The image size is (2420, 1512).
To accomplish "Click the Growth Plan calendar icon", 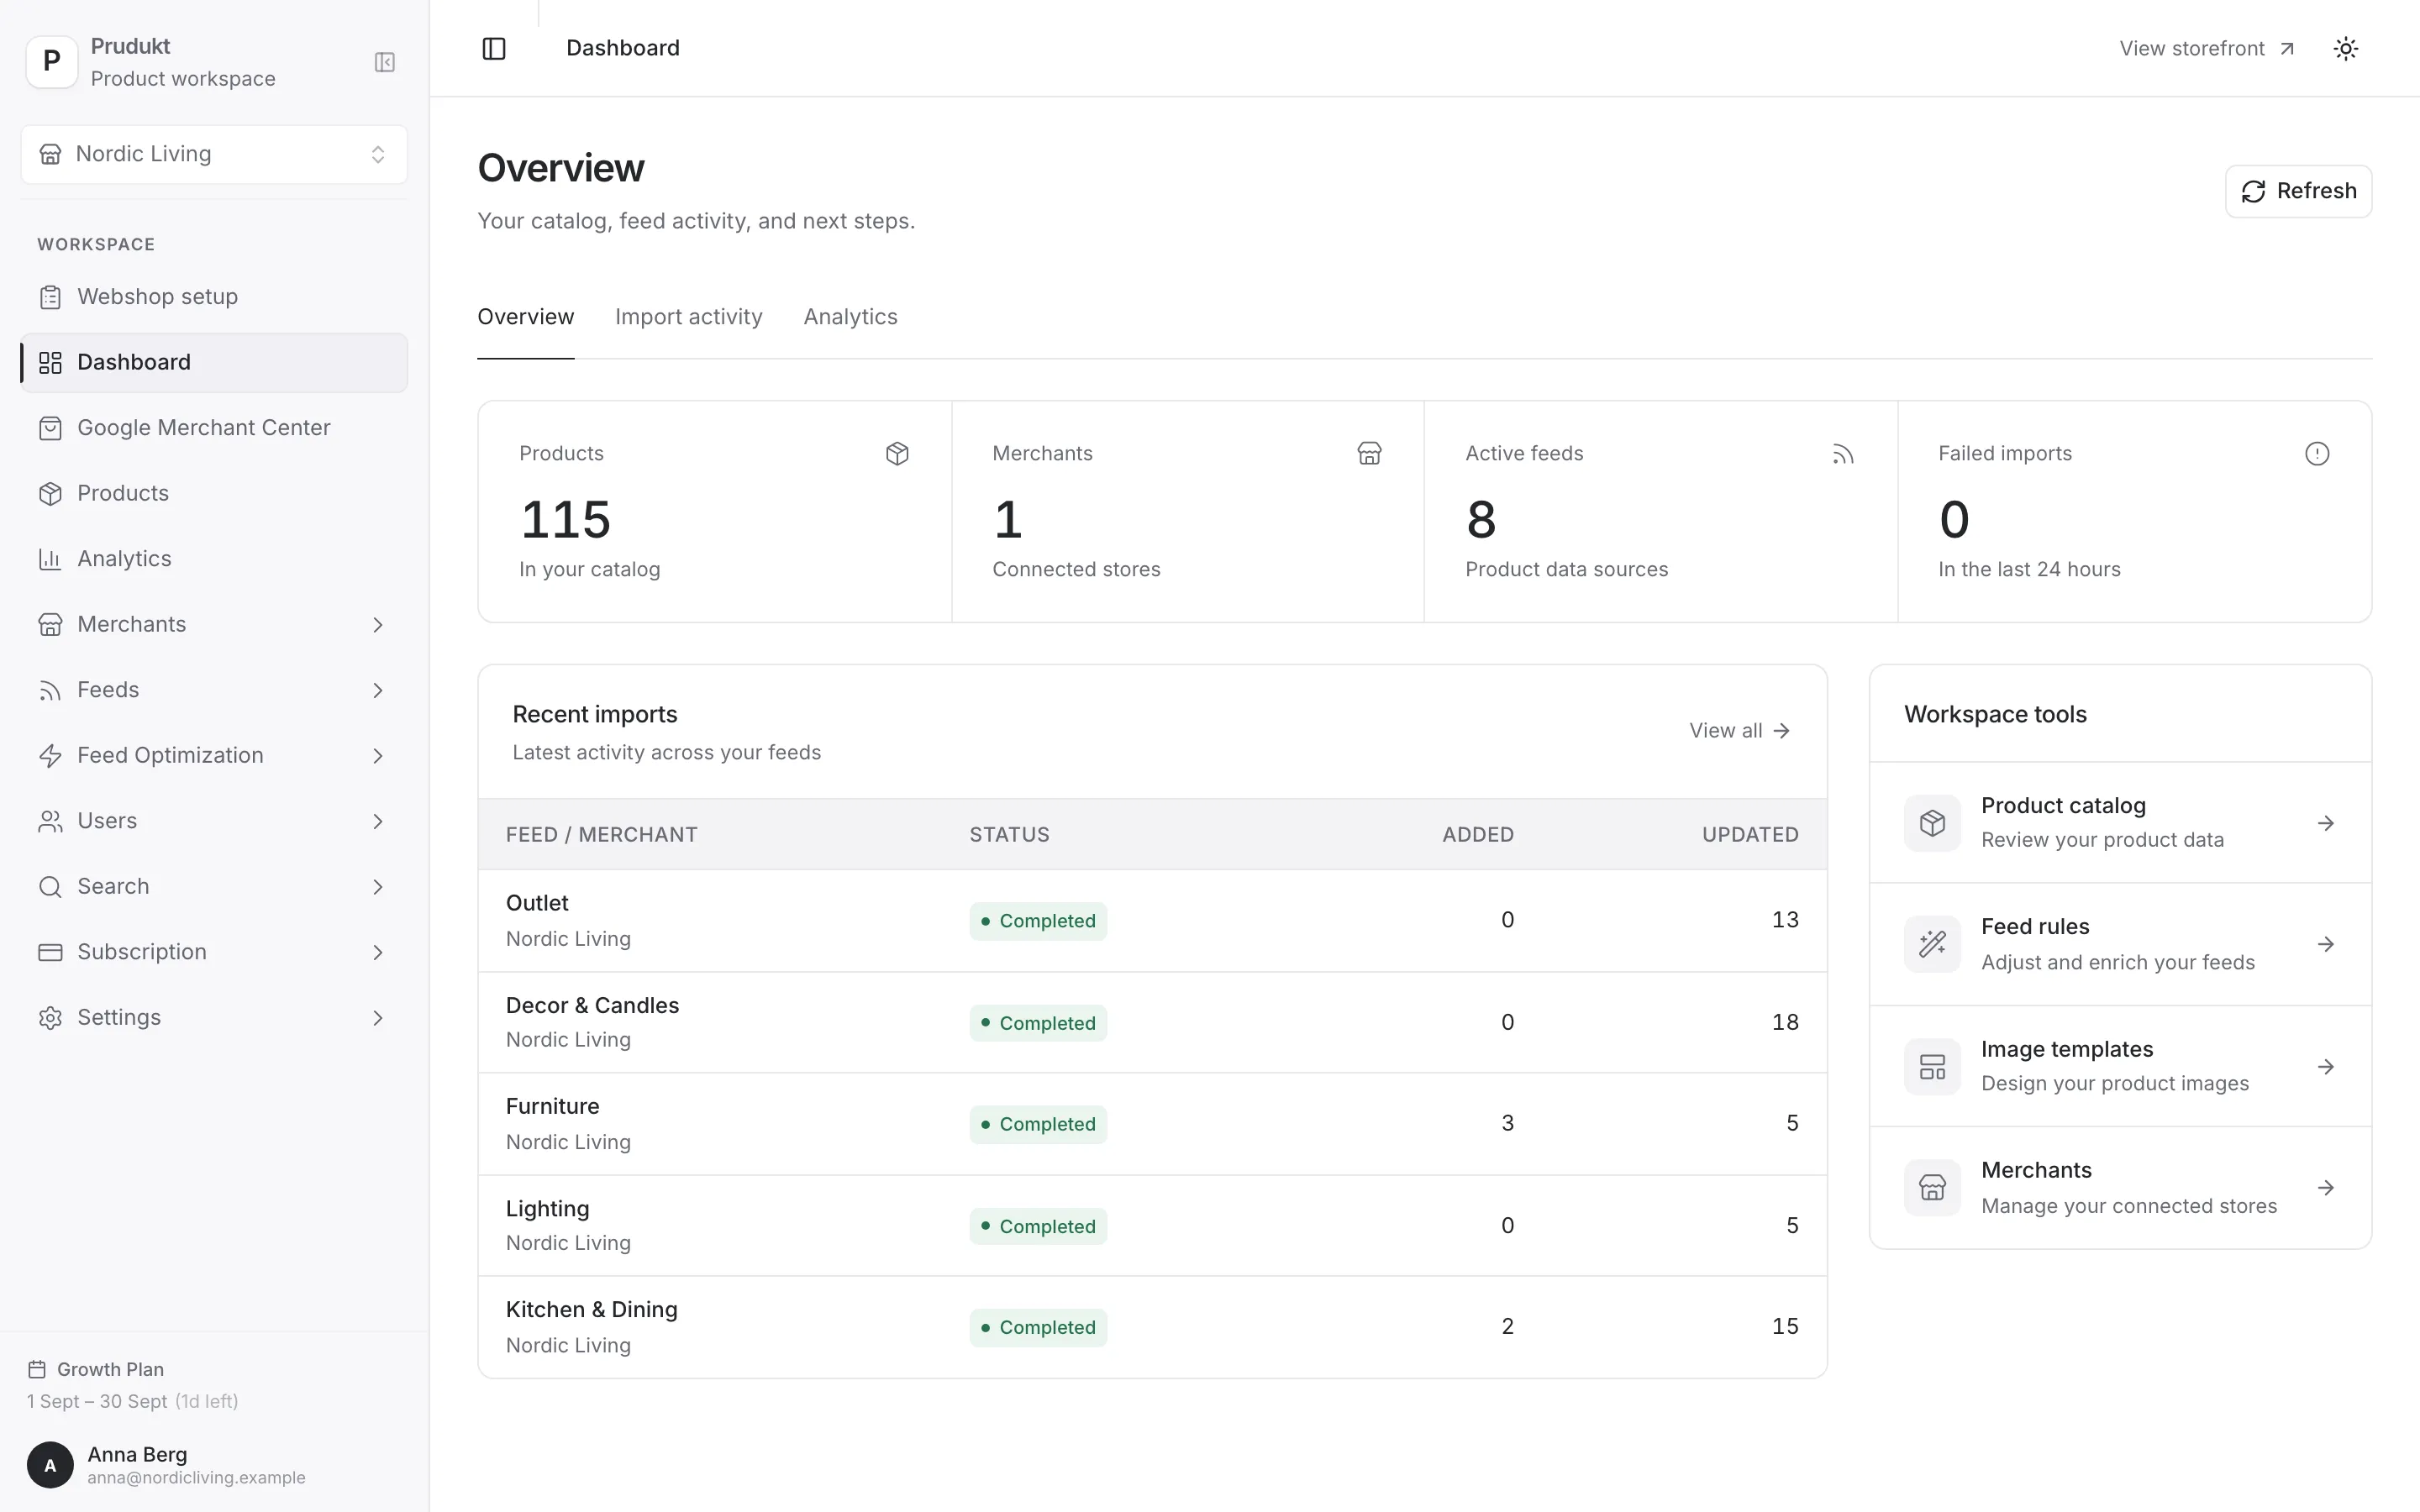I will pyautogui.click(x=37, y=1369).
